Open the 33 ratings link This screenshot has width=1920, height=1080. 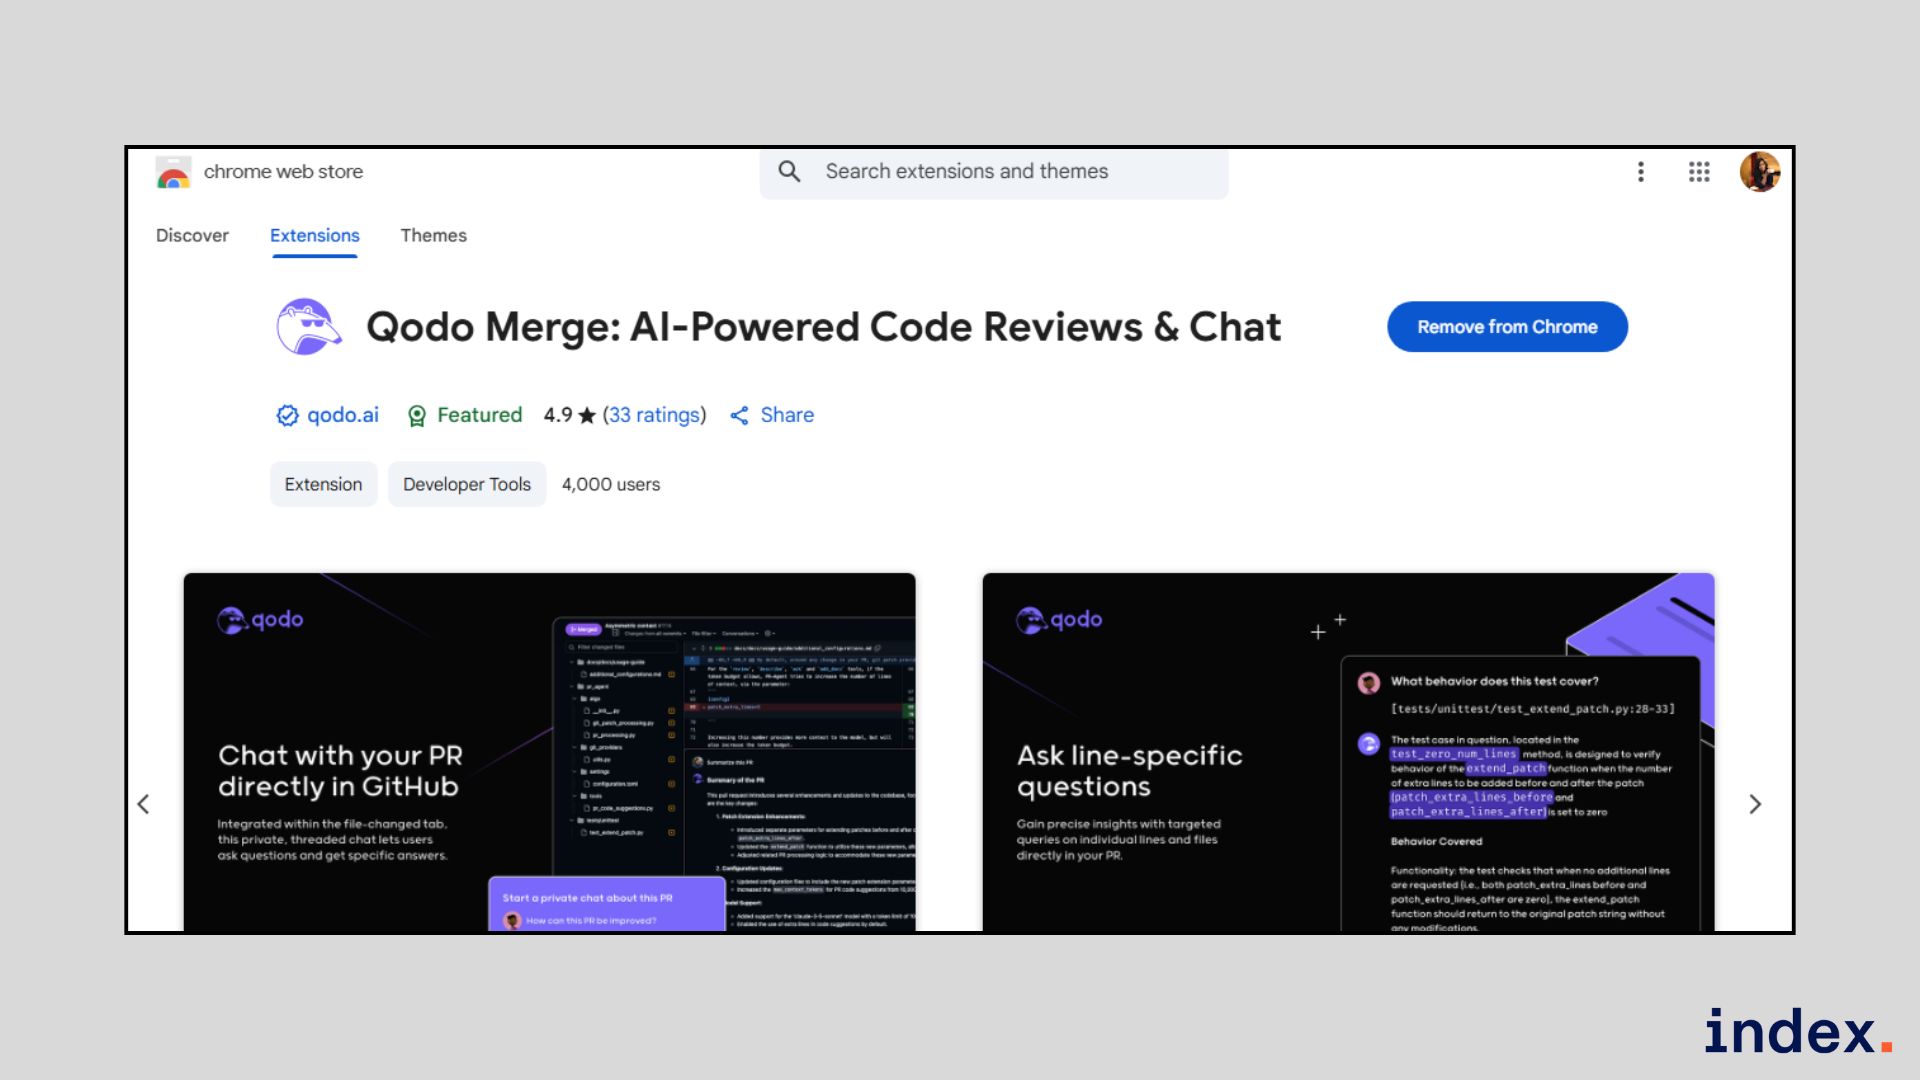(654, 415)
